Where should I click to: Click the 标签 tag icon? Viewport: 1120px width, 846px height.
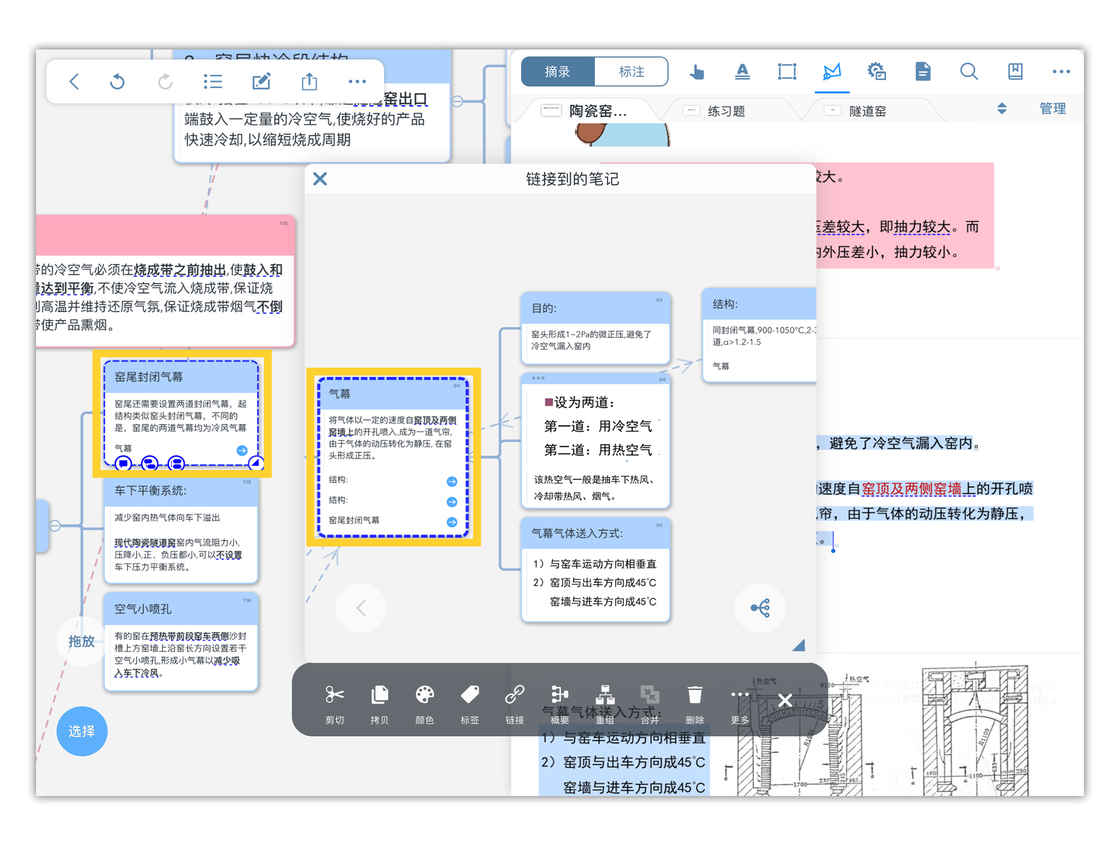469,695
